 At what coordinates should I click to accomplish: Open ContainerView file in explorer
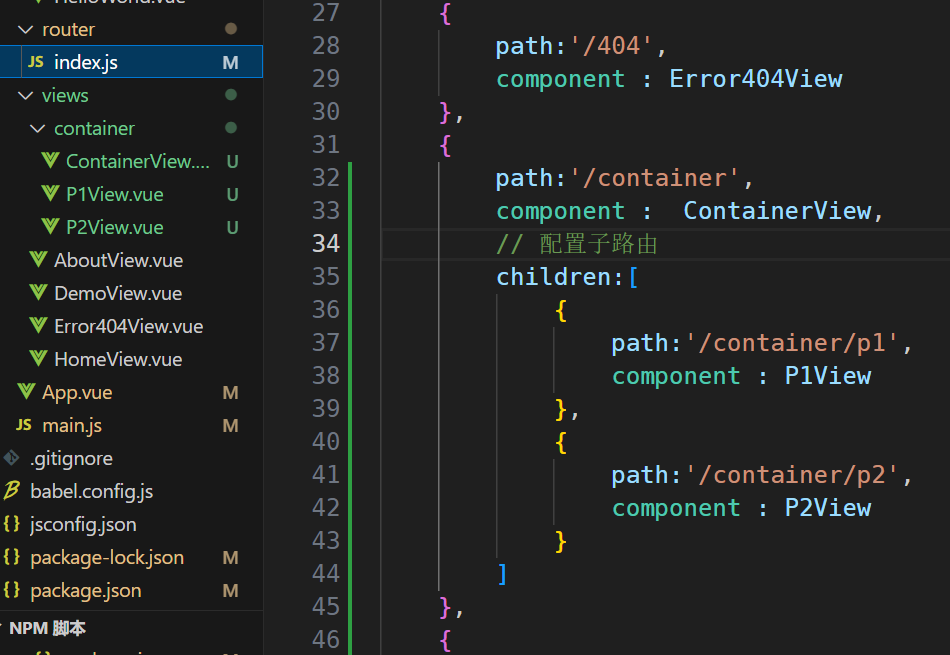click(x=138, y=161)
